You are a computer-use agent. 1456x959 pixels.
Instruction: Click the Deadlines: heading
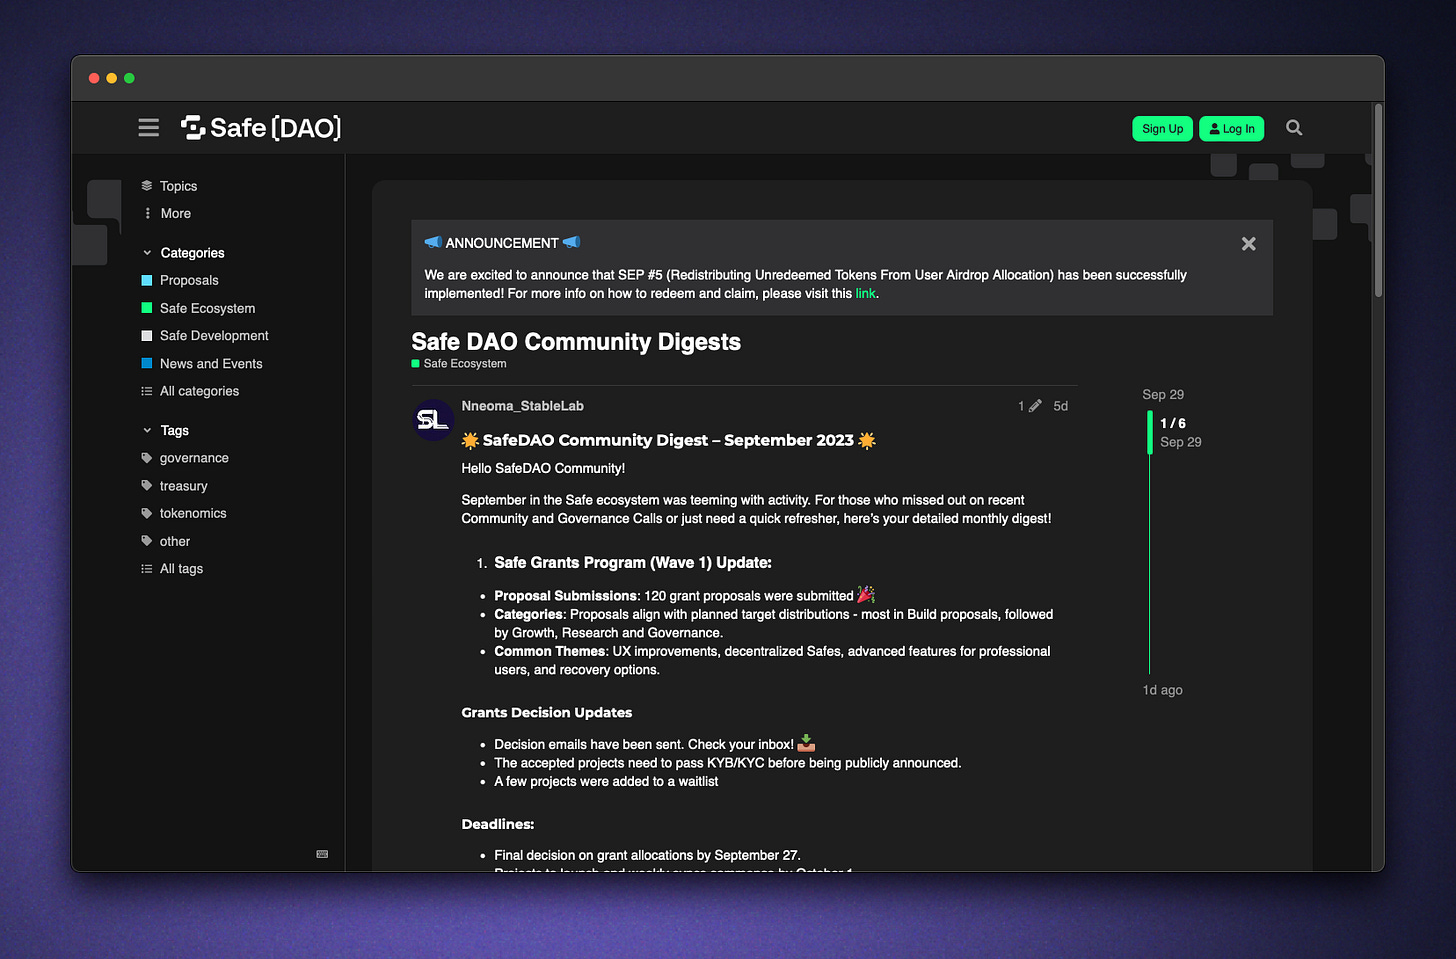click(x=498, y=824)
